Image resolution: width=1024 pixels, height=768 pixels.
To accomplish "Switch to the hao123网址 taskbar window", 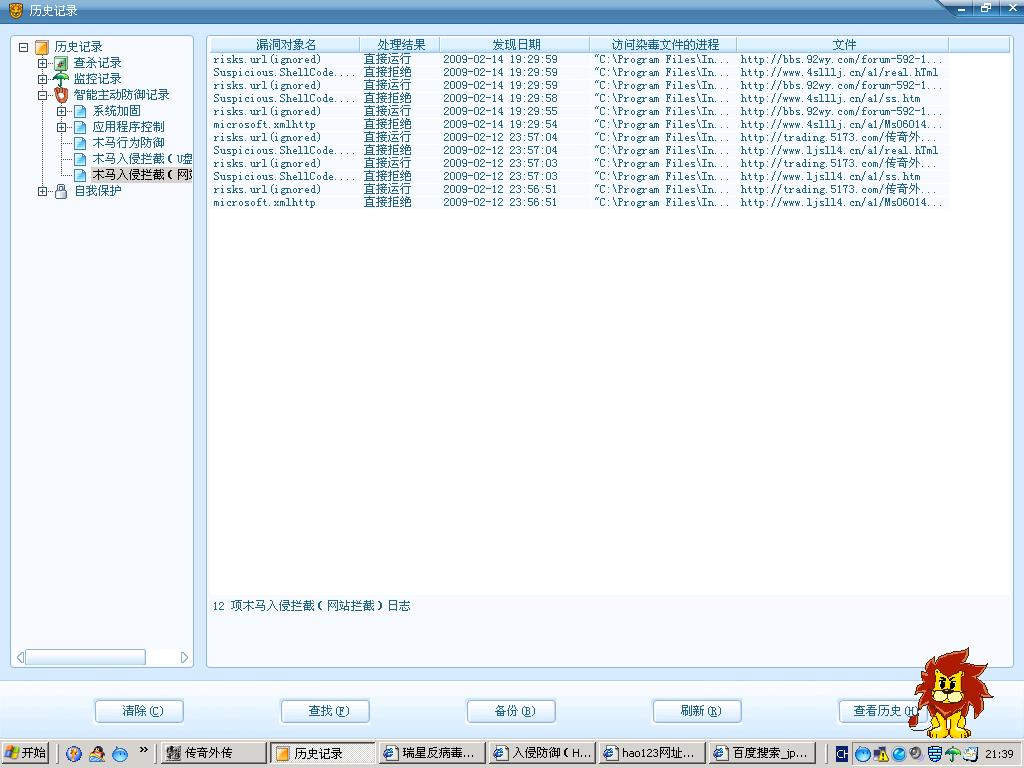I will [652, 754].
